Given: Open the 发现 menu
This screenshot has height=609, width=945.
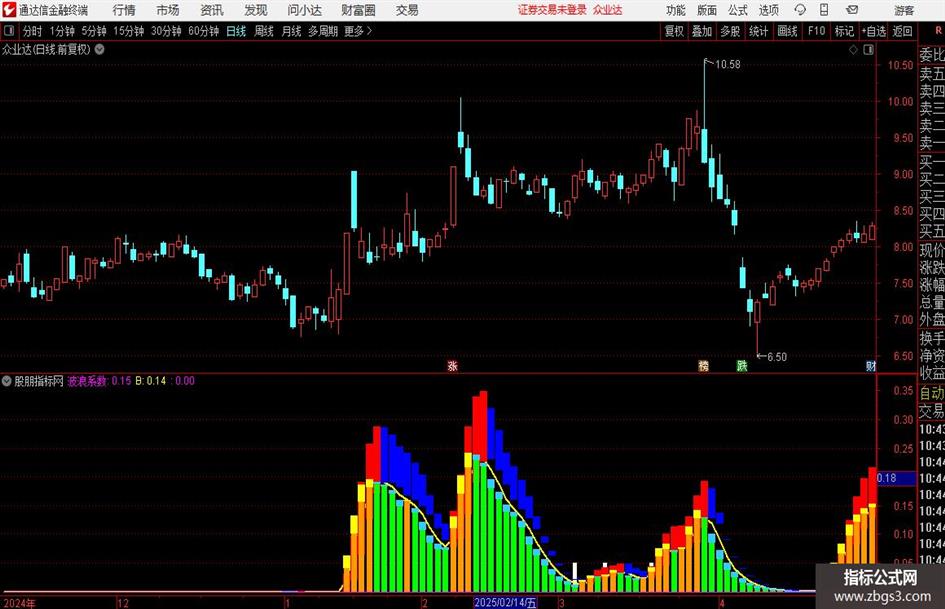Looking at the screenshot, I should [x=256, y=10].
